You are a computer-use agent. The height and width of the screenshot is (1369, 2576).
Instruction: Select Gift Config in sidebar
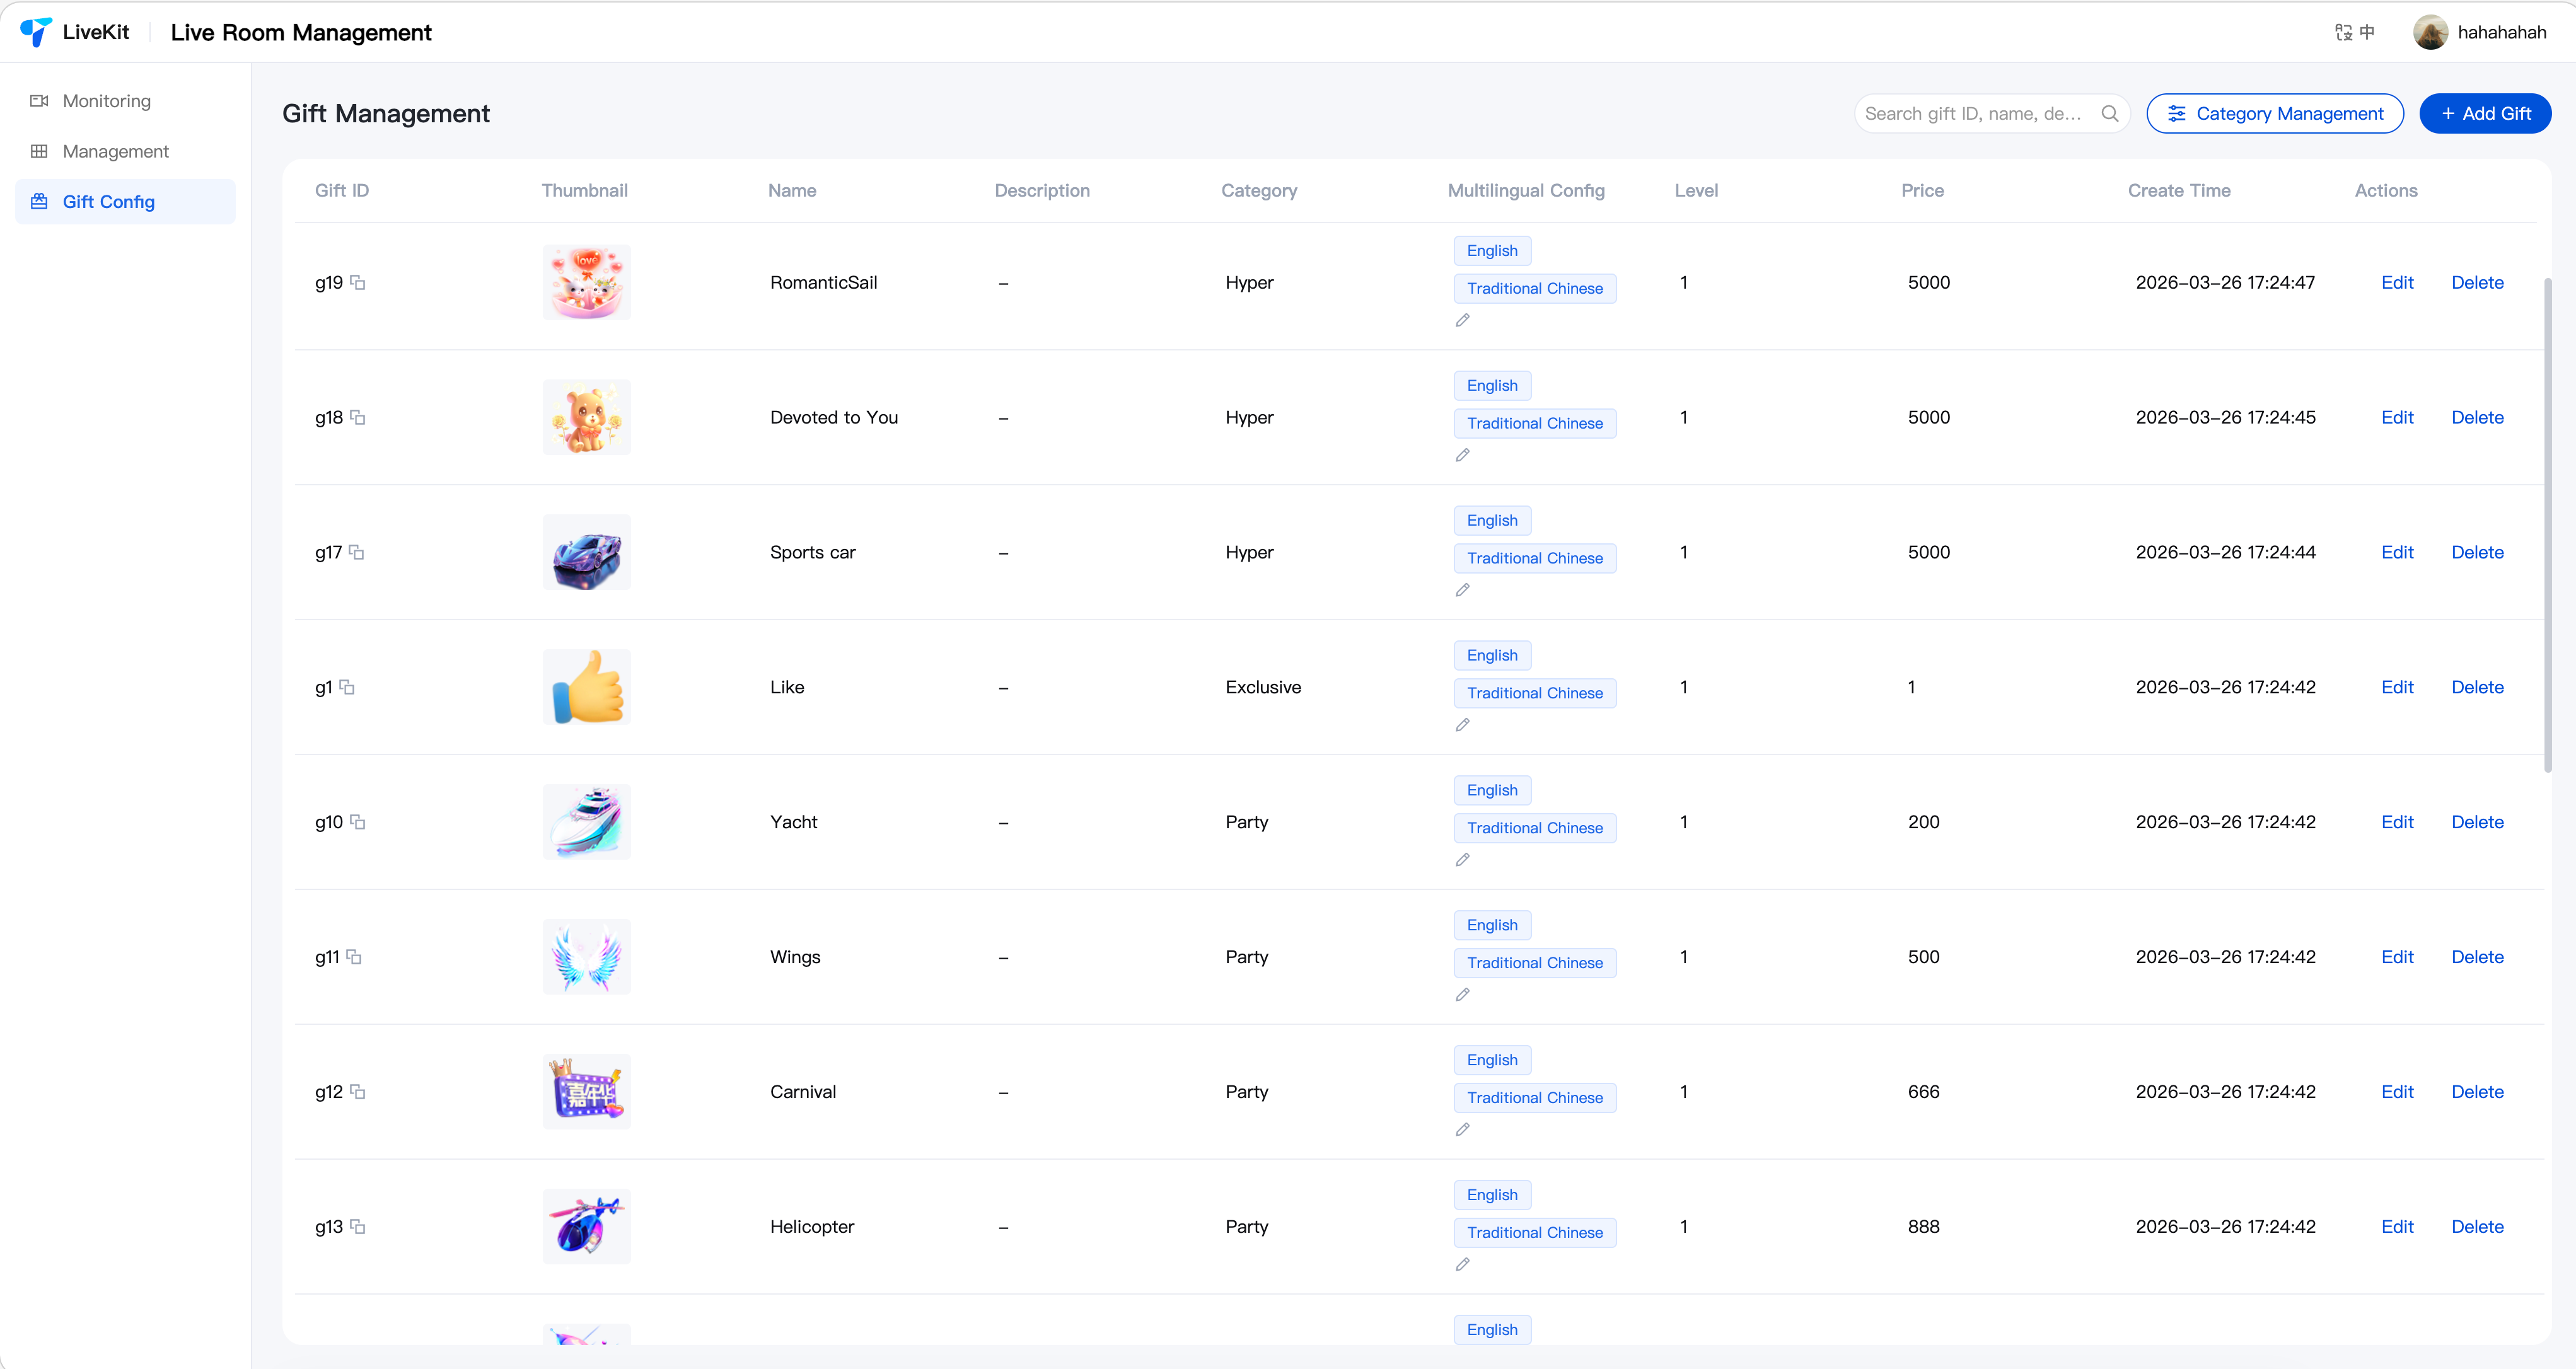[x=108, y=202]
